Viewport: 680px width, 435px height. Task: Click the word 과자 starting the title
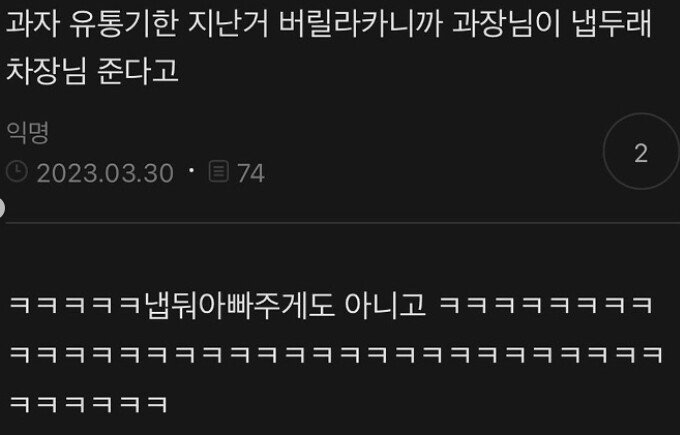[33, 23]
